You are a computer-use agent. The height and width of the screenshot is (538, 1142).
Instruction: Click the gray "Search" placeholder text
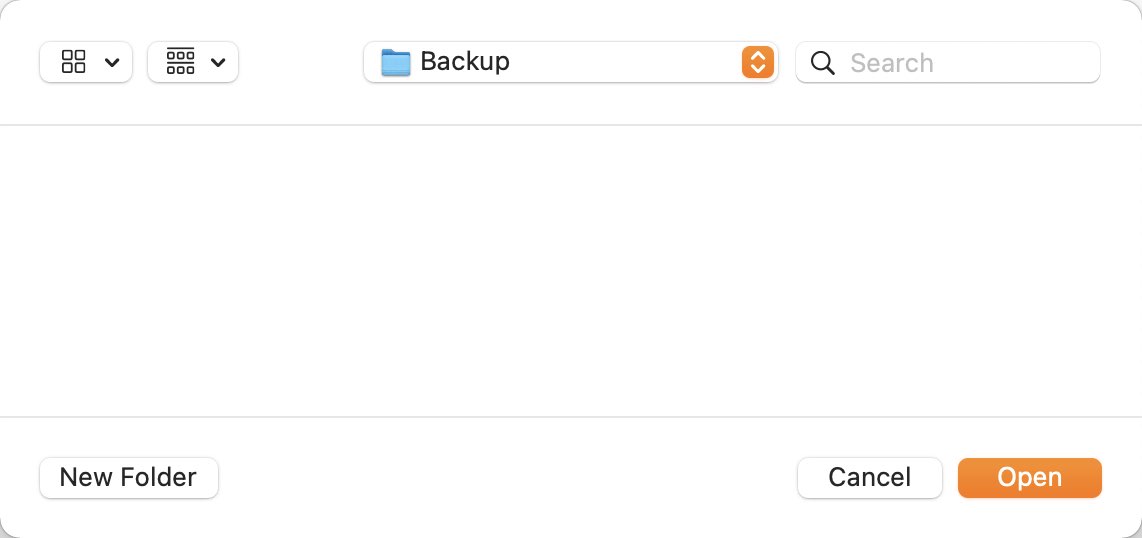[x=891, y=63]
